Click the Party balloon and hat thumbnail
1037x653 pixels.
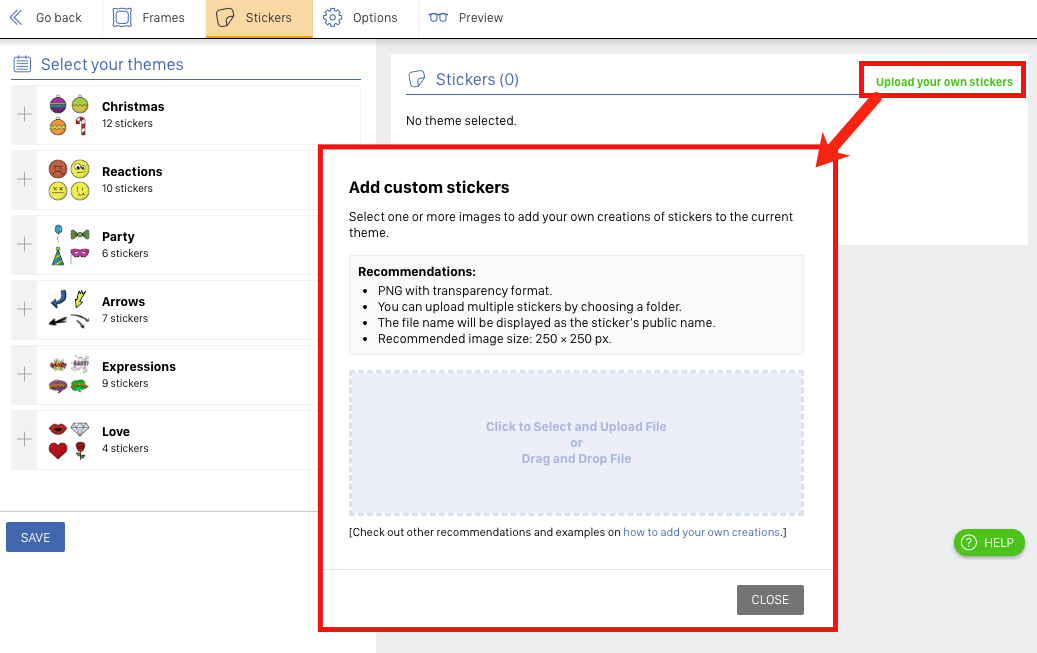[69, 244]
